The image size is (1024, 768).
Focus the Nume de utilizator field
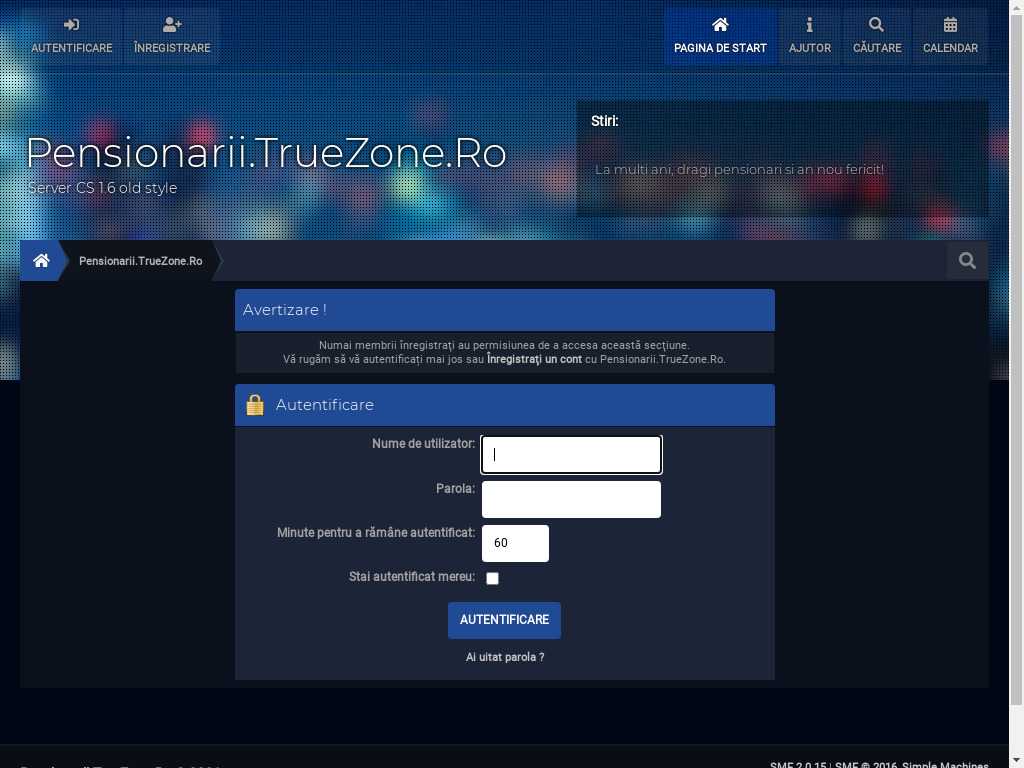571,455
